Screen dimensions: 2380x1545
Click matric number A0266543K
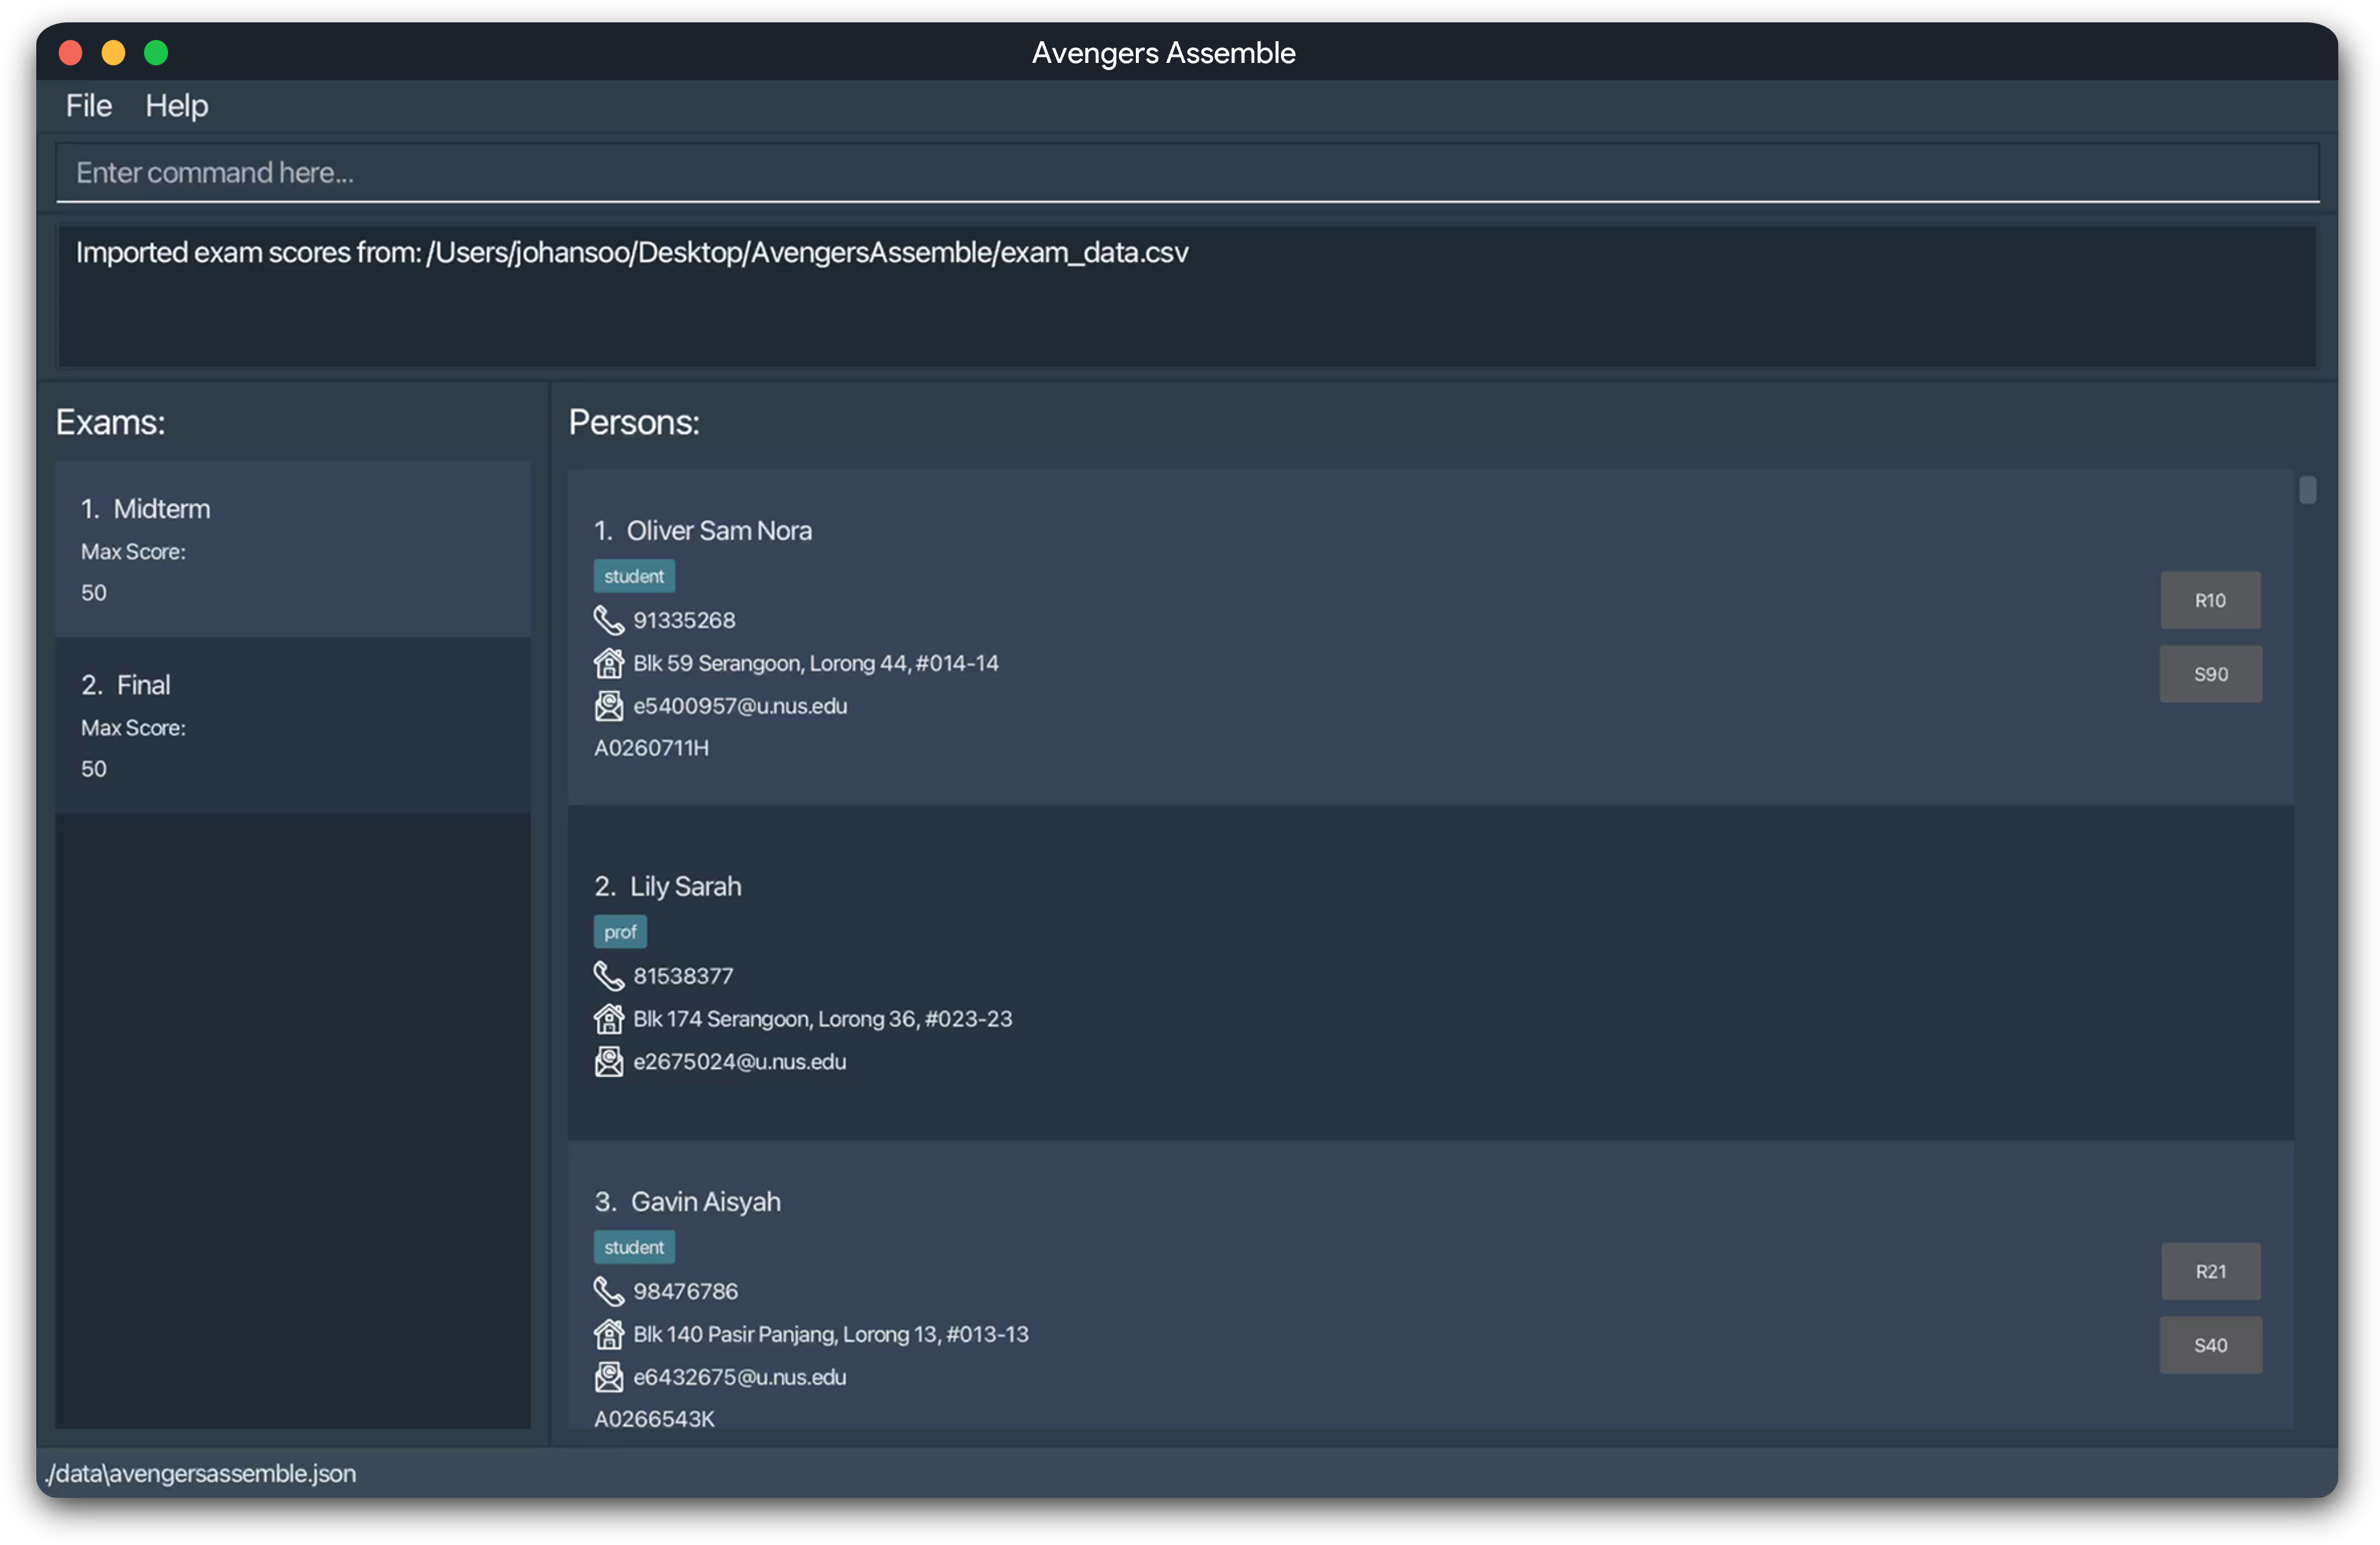point(654,1419)
